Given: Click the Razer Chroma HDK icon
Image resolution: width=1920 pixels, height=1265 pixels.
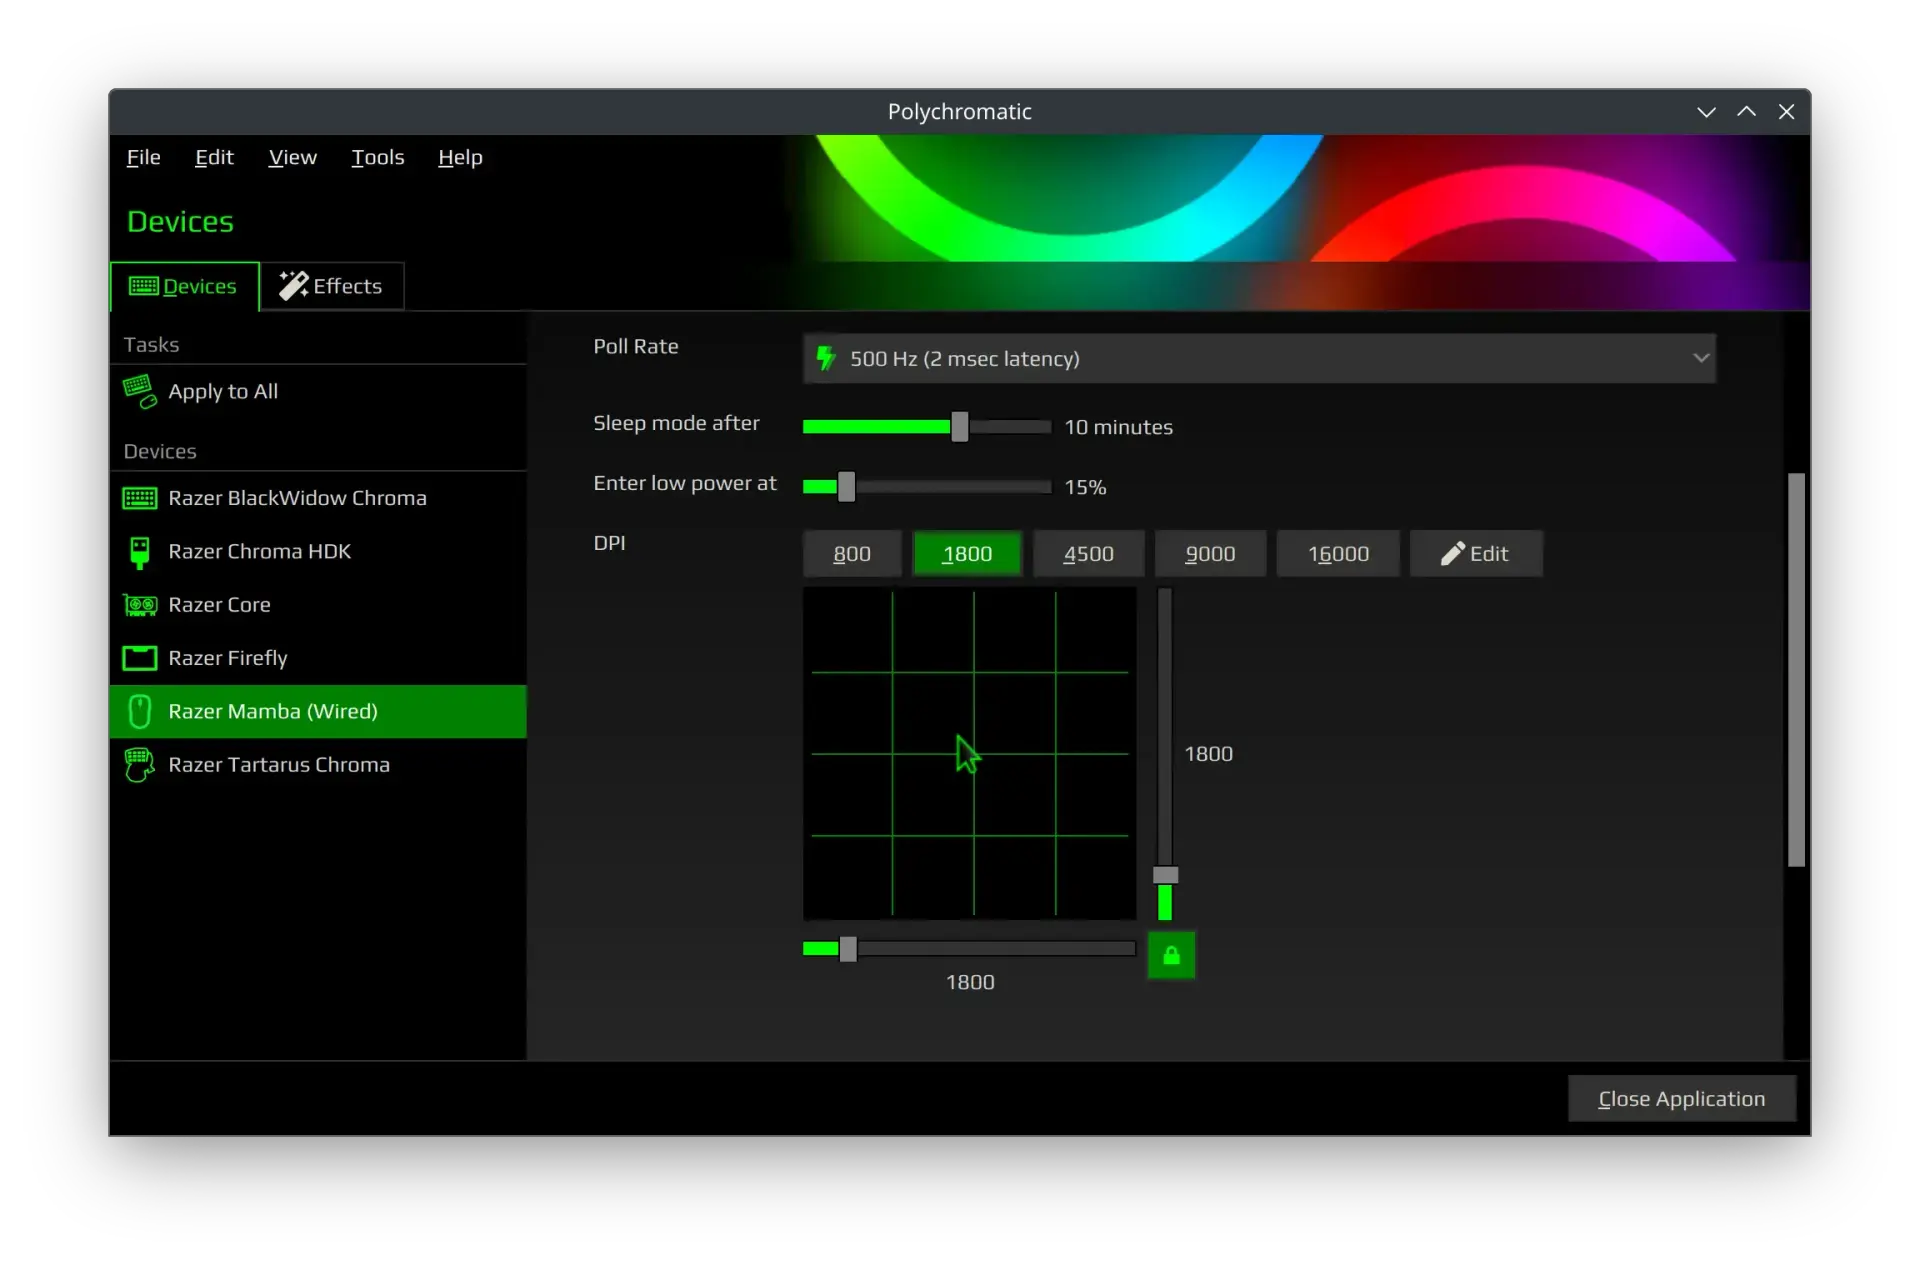Looking at the screenshot, I should 140,552.
